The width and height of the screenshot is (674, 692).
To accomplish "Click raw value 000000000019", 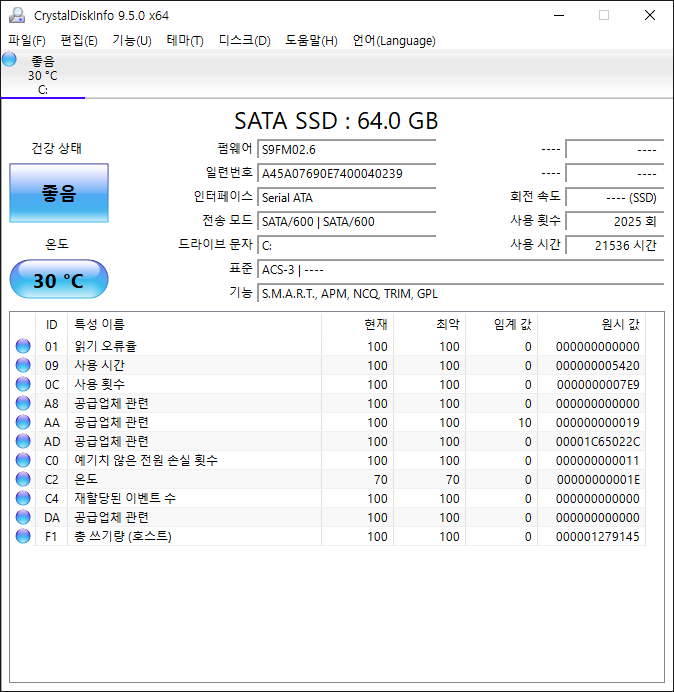I will click(598, 422).
